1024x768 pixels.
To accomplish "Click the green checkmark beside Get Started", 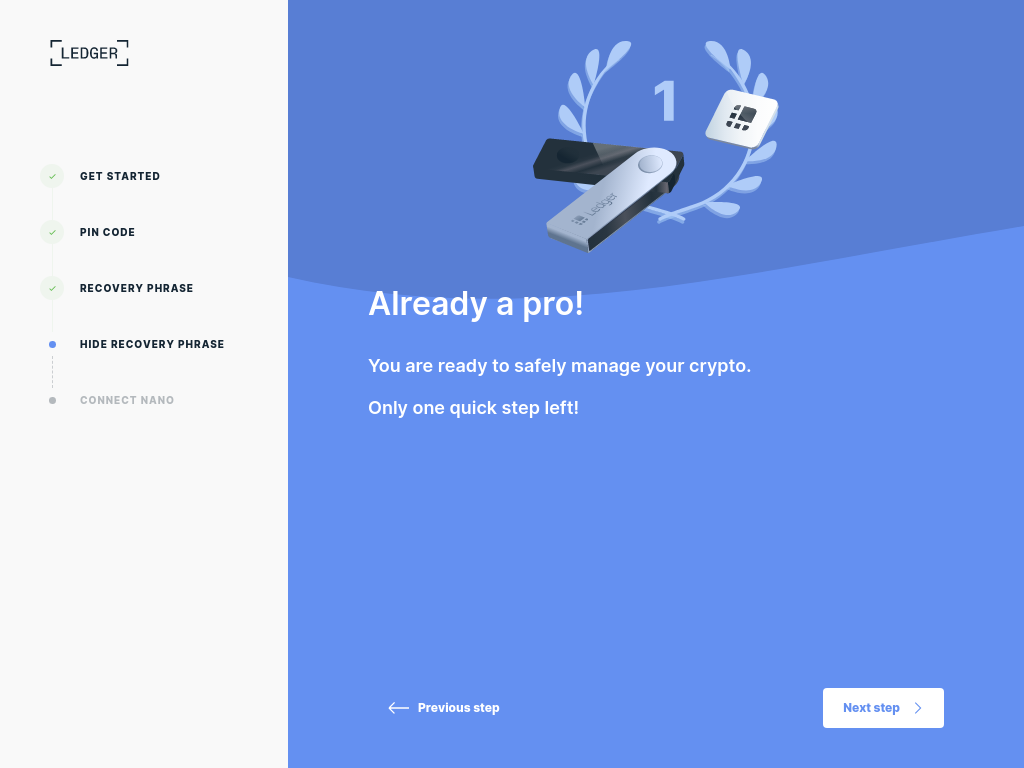I will [x=52, y=176].
